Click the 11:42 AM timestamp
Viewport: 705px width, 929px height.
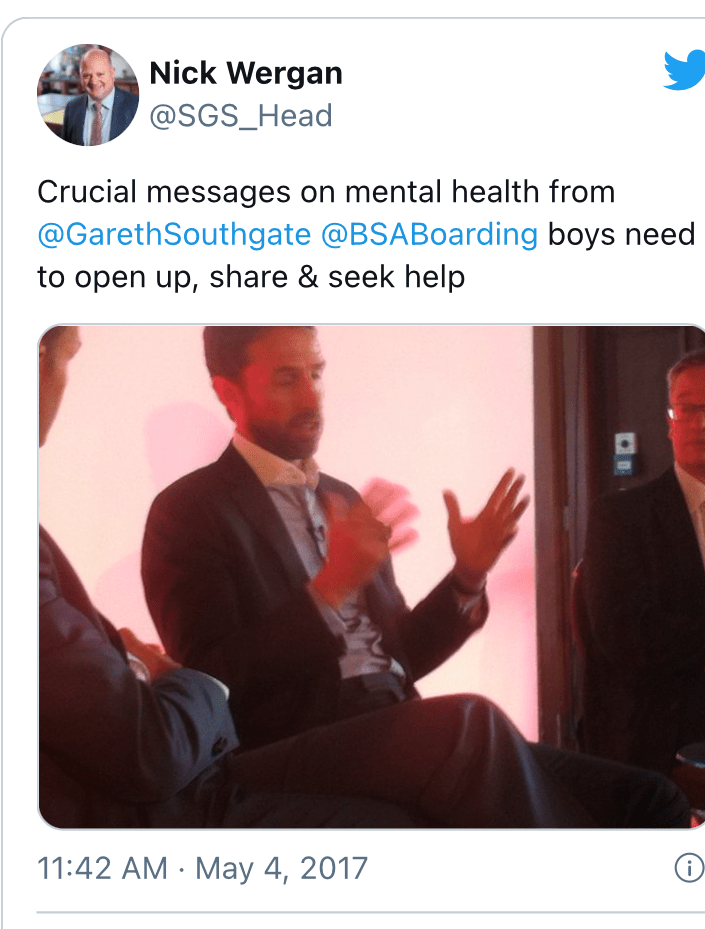point(102,869)
